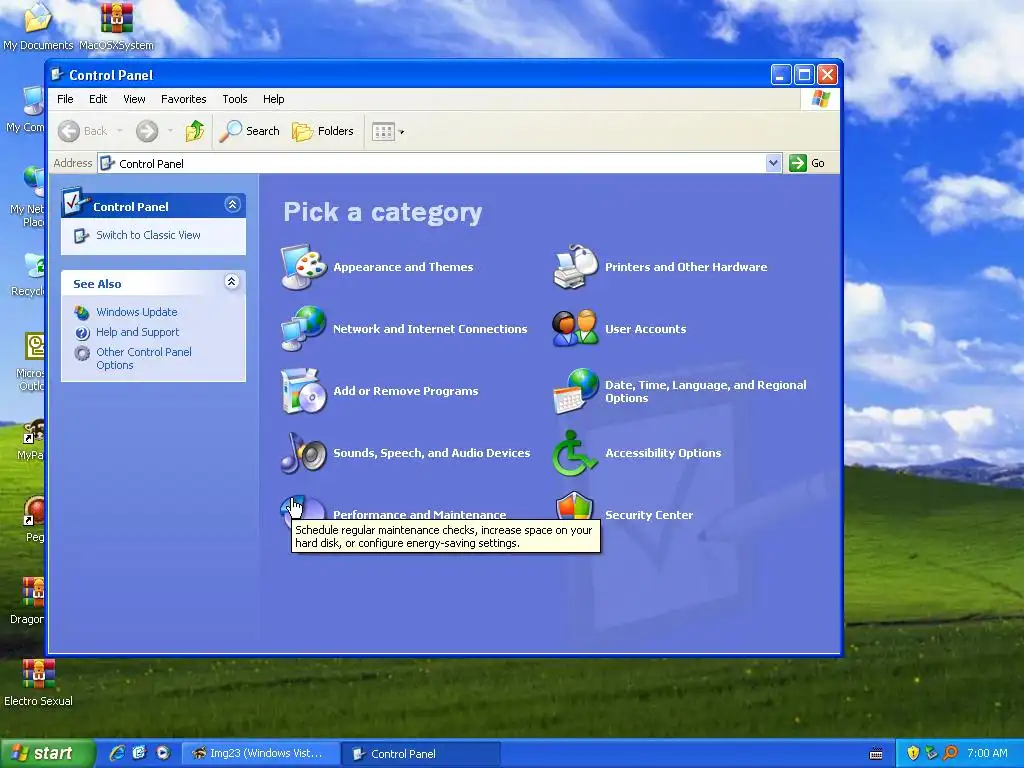Image resolution: width=1024 pixels, height=768 pixels.
Task: Click the Printers and Other Hardware icon
Action: 575,266
